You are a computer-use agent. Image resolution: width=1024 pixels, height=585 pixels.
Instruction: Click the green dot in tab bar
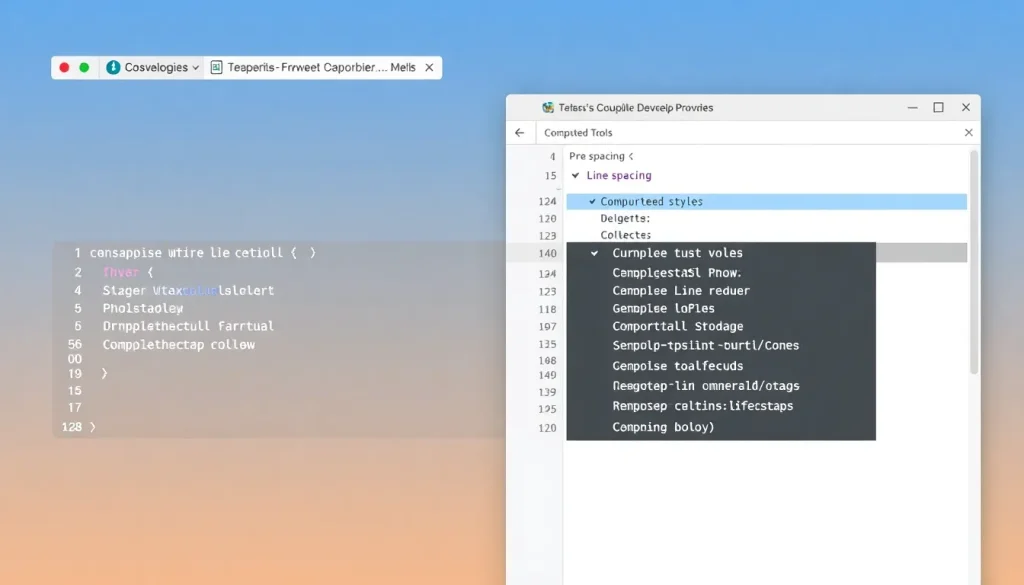point(84,67)
